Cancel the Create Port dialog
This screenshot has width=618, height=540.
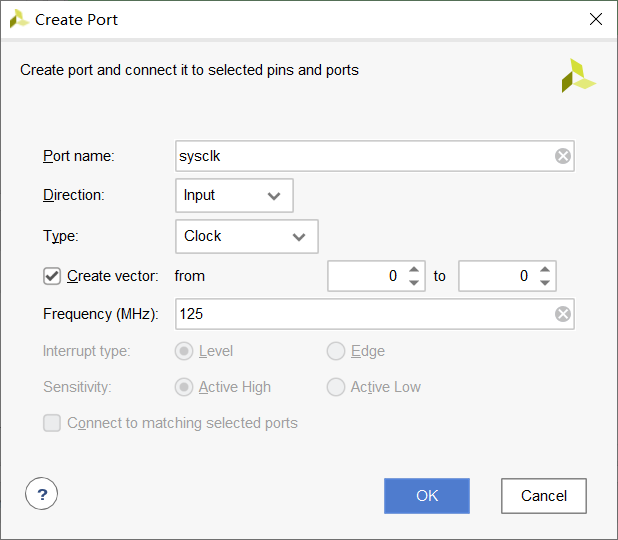pos(544,496)
